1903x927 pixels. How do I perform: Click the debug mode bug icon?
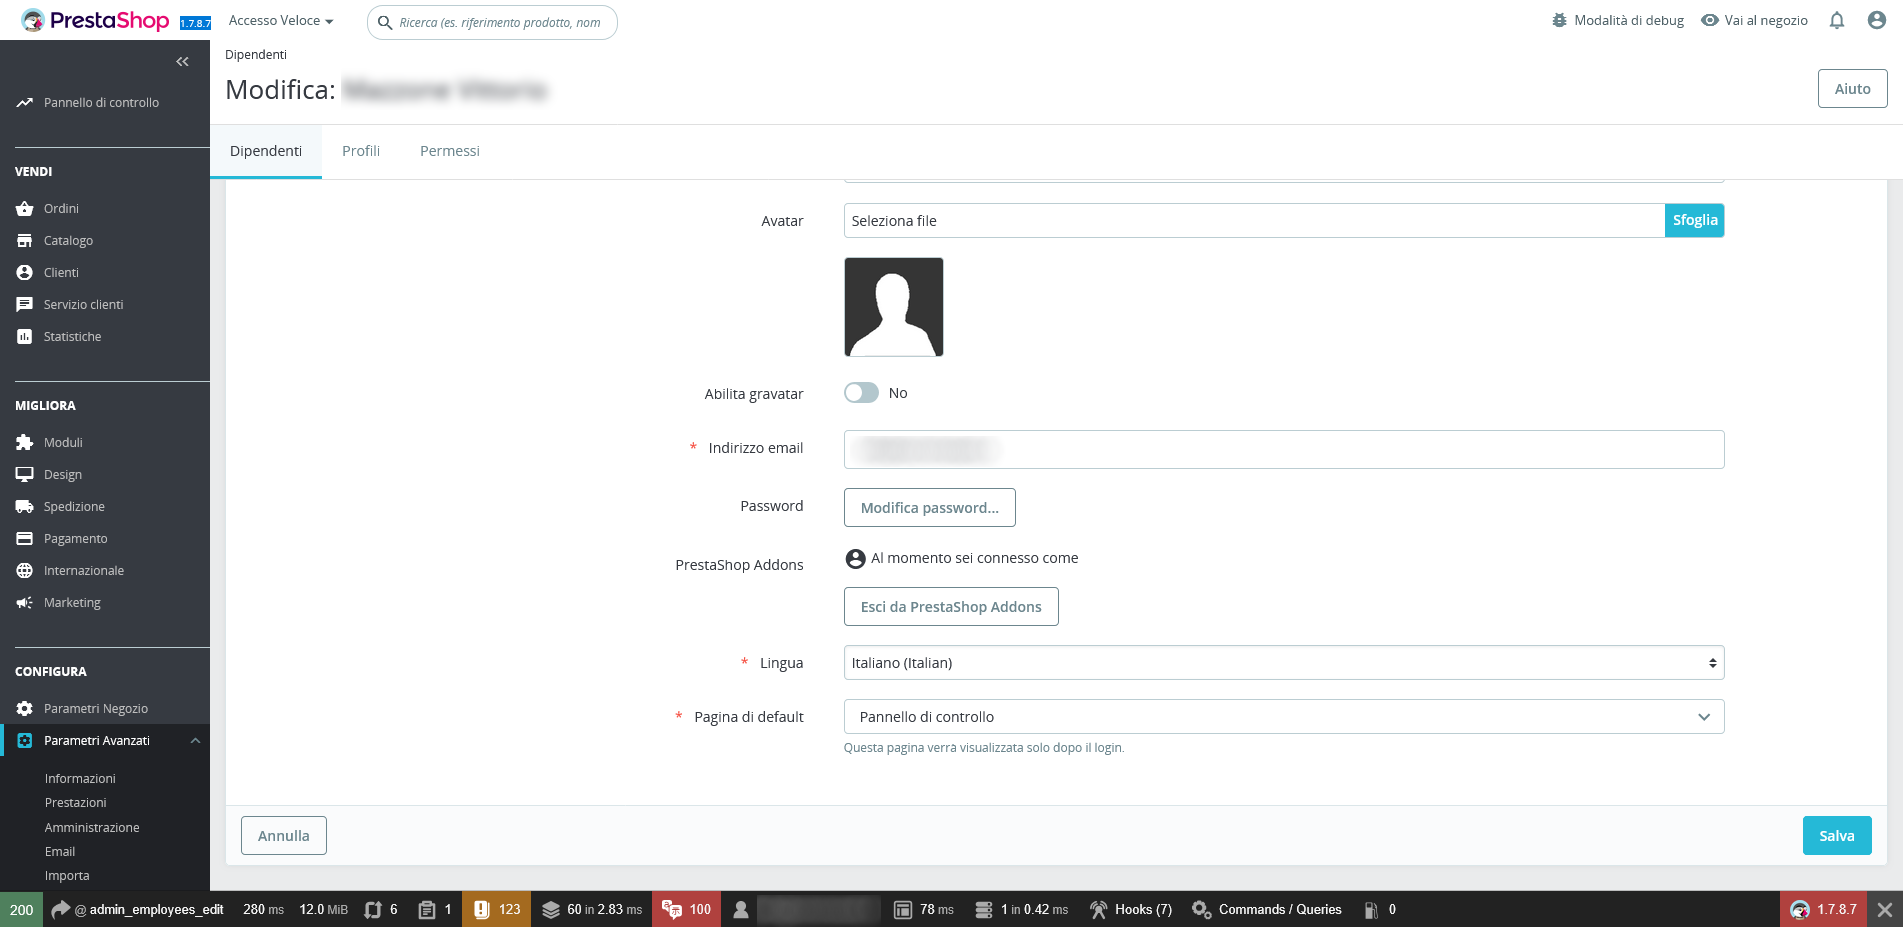[x=1559, y=20]
